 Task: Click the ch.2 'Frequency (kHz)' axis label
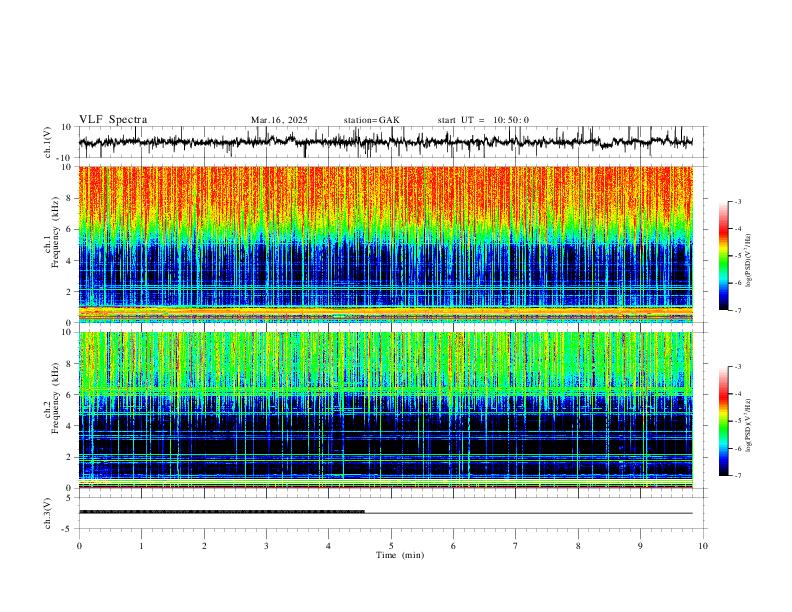pos(55,398)
